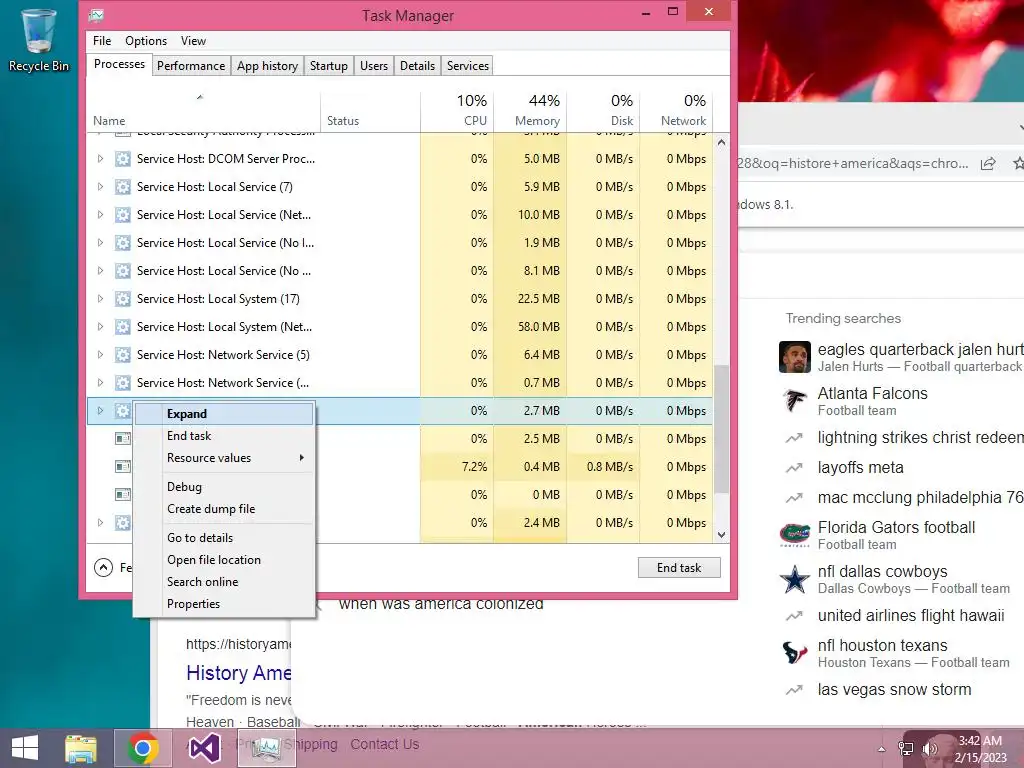
Task: Click gear icon of Service Host: Local System (17)
Action: (123, 299)
